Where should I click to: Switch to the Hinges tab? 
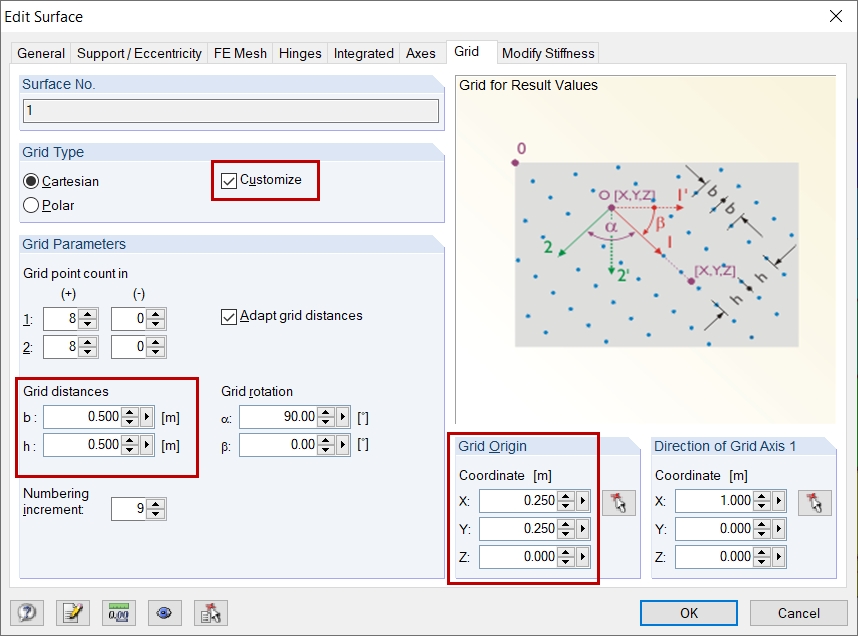[x=300, y=53]
